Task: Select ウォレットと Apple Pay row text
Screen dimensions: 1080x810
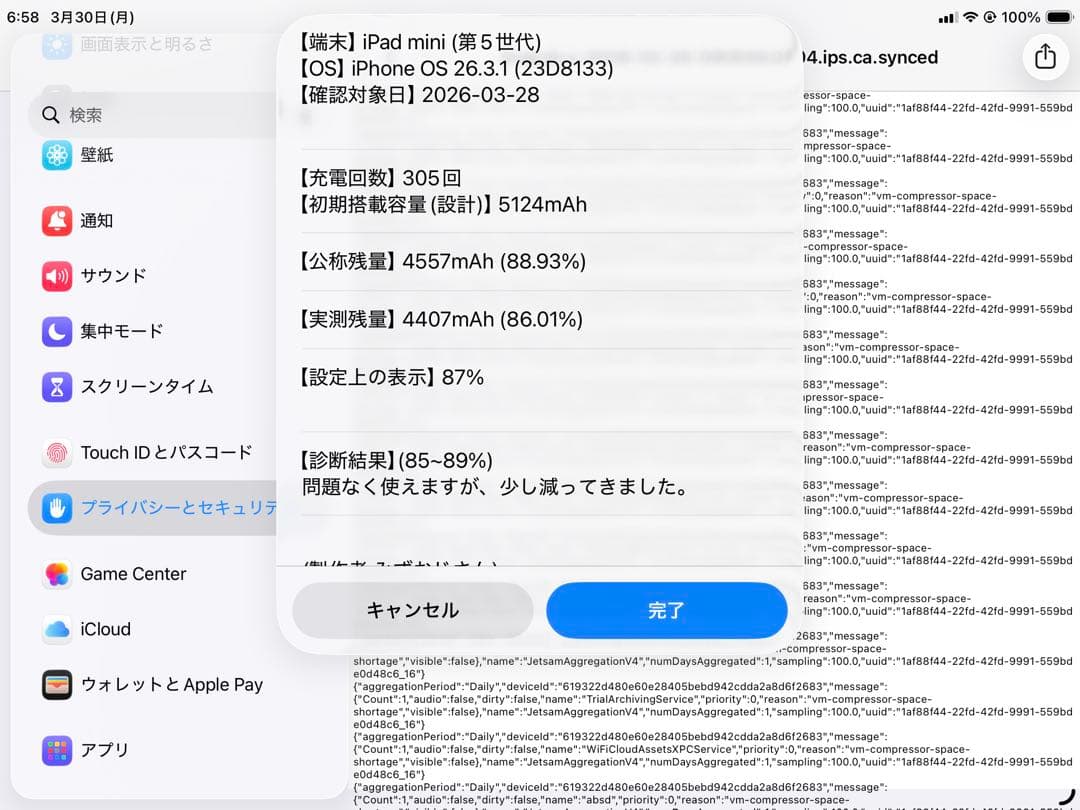Action: point(172,685)
